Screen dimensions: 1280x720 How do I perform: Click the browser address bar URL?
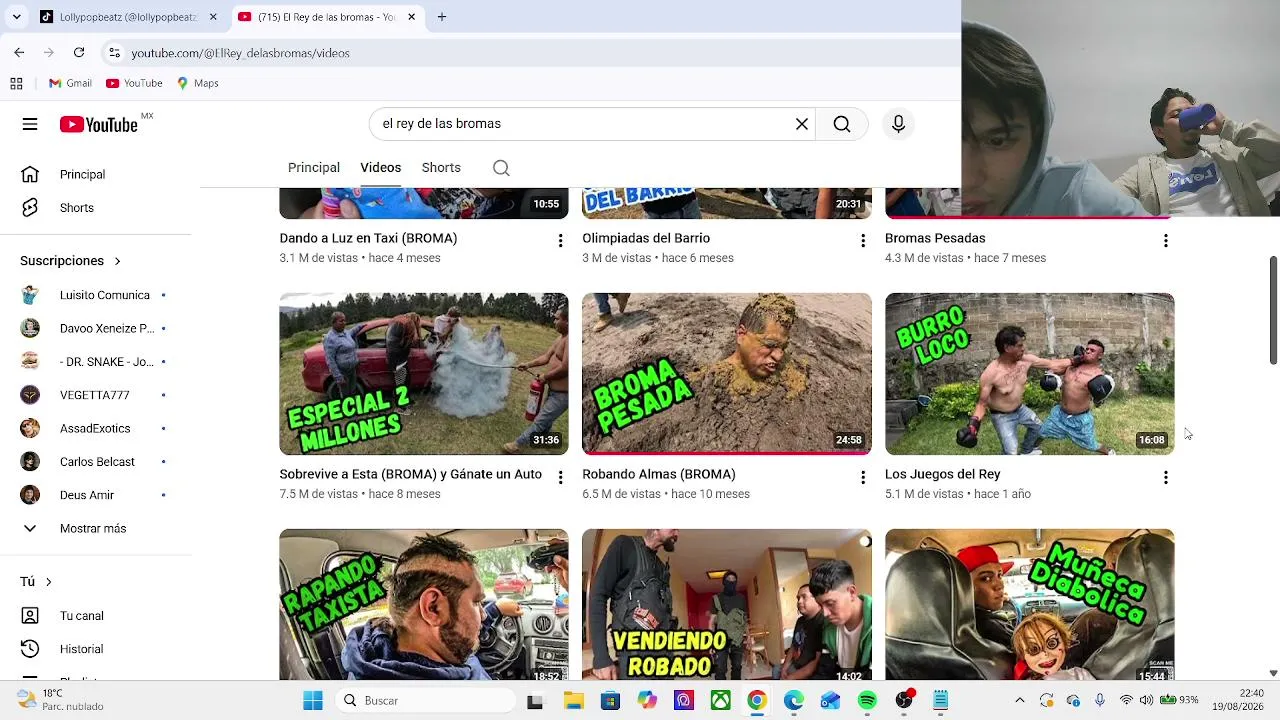coord(241,53)
